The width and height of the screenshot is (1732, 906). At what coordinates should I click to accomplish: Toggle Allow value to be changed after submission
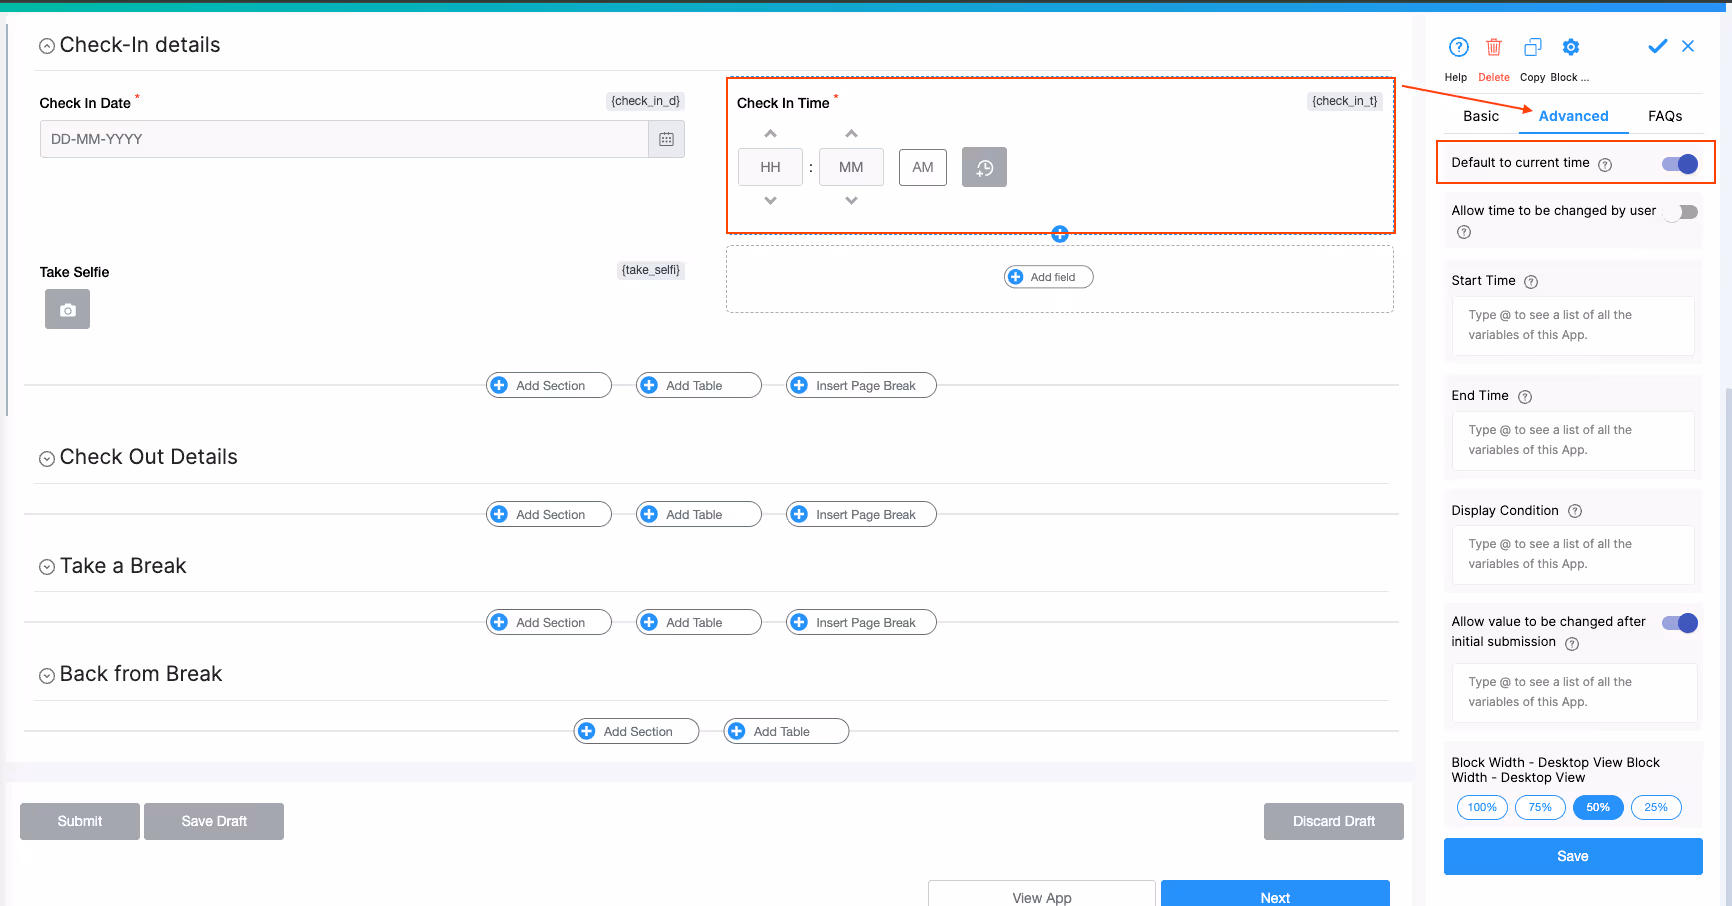pos(1680,623)
